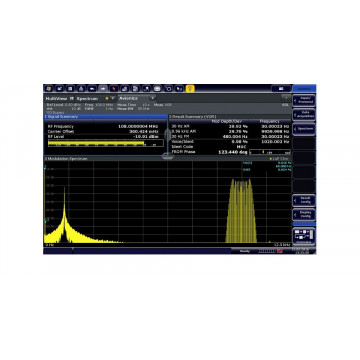Select the orange pointer selection icon

(x=114, y=89)
